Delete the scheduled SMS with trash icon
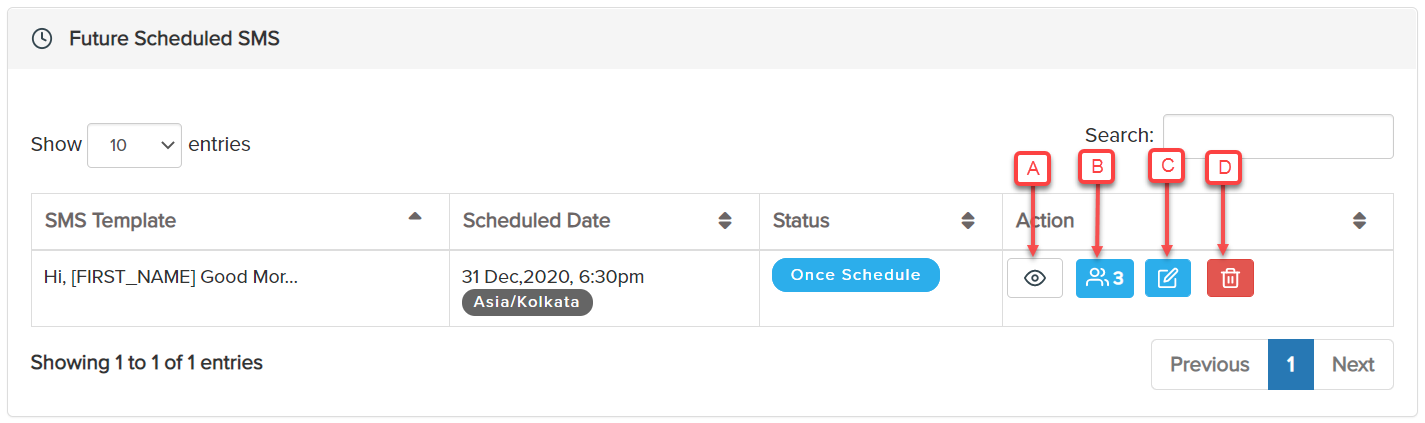 1230,278
